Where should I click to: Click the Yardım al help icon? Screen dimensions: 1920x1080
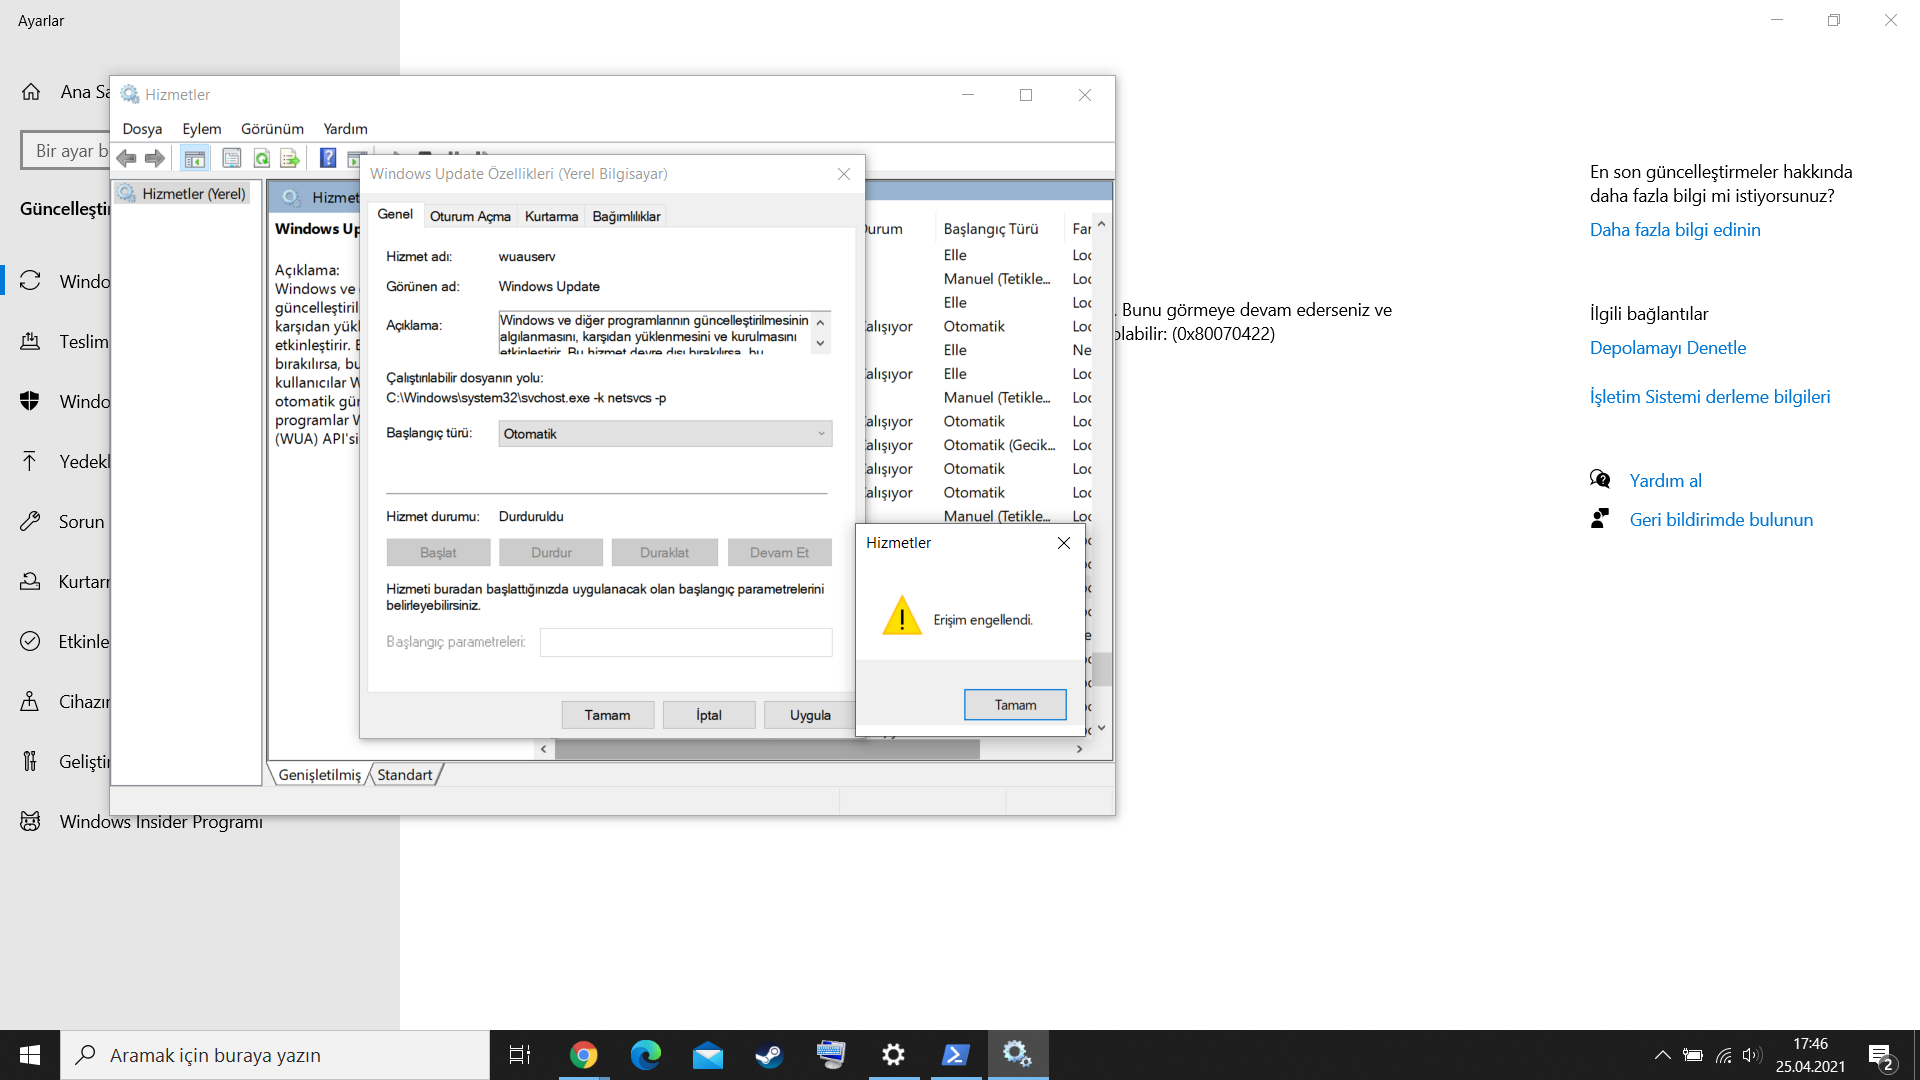pos(1600,480)
